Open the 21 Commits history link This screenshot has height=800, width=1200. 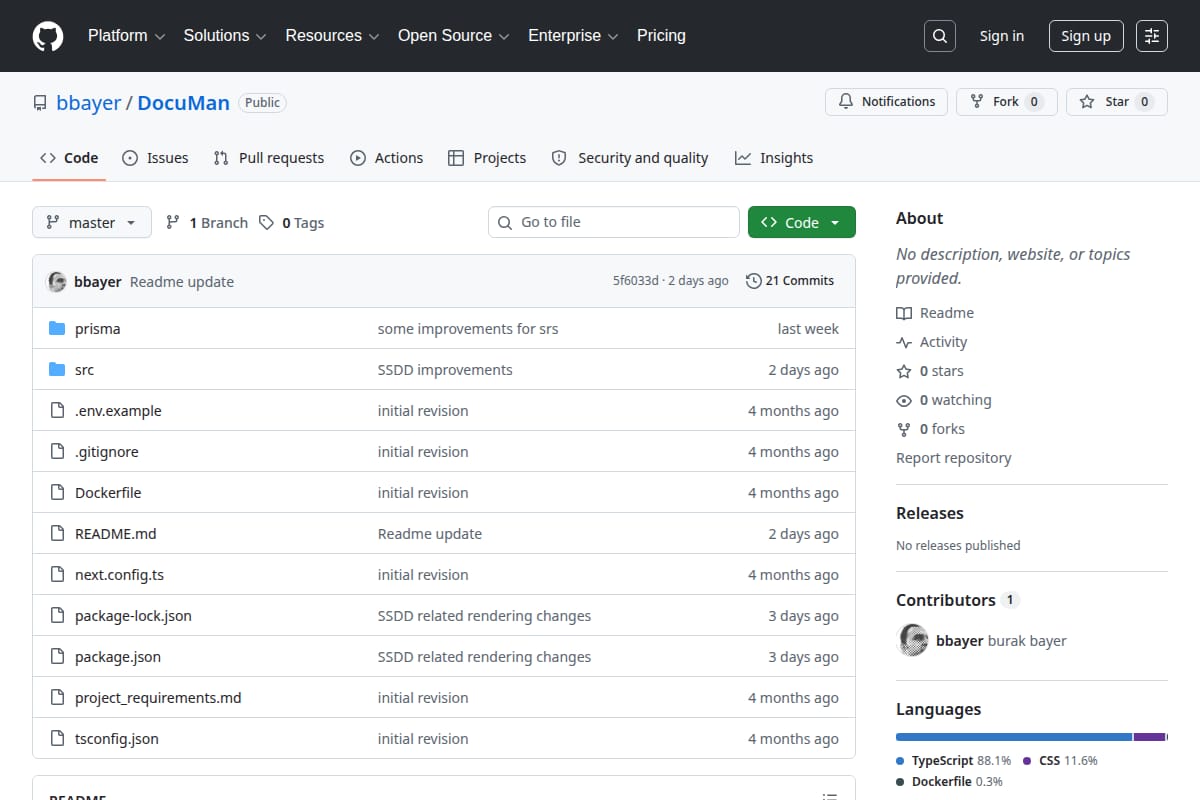[790, 281]
